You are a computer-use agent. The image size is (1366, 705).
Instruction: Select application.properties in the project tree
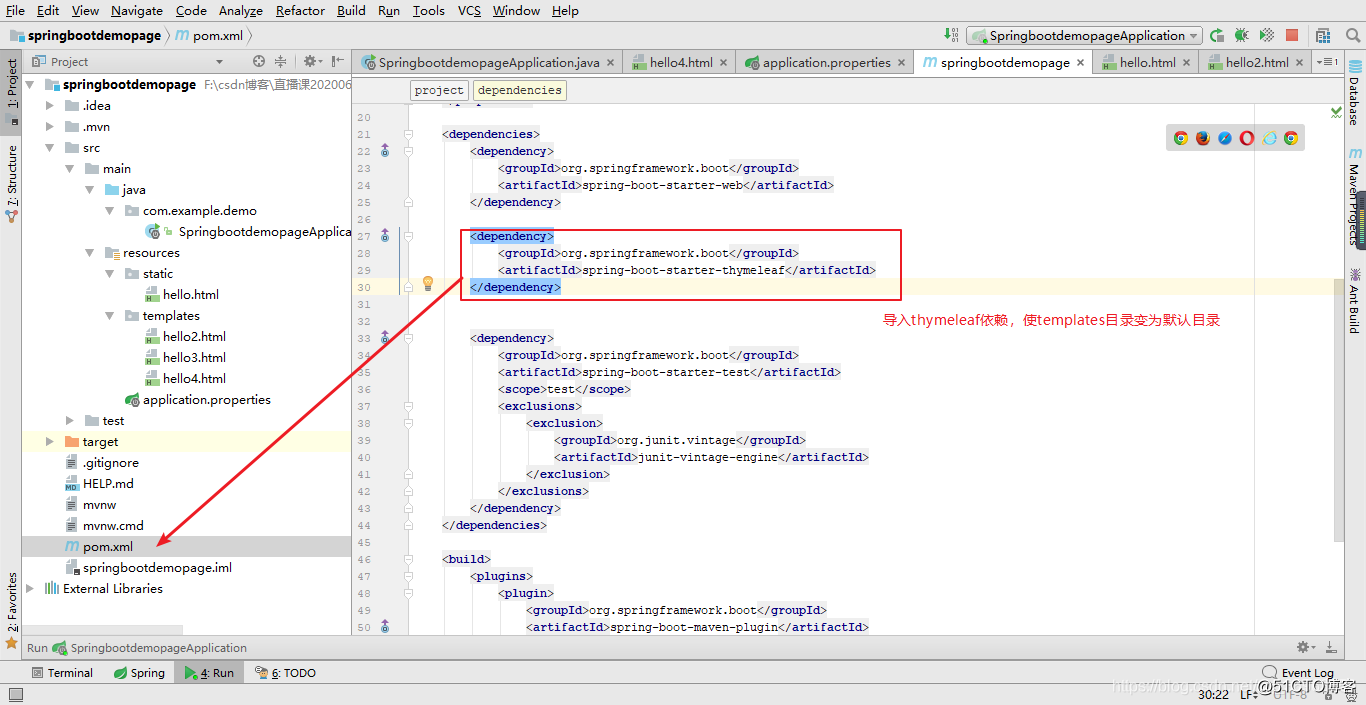click(206, 399)
